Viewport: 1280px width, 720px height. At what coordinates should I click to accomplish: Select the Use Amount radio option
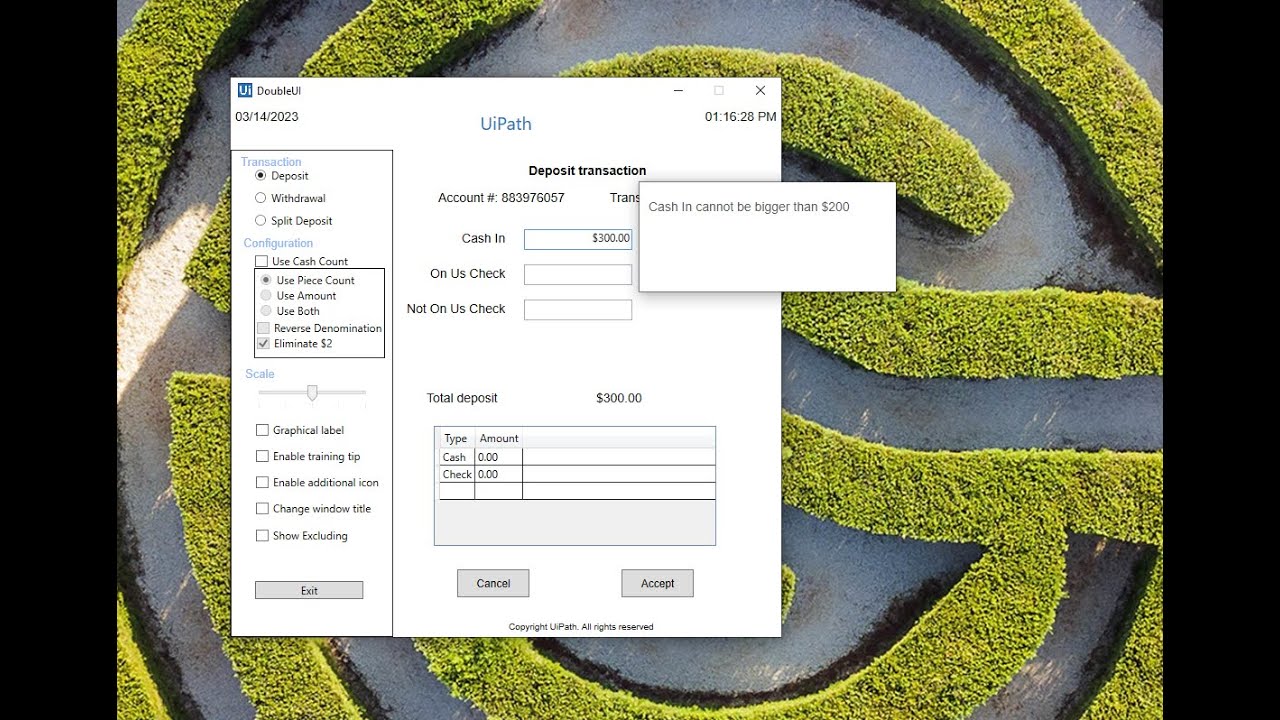[x=266, y=296]
